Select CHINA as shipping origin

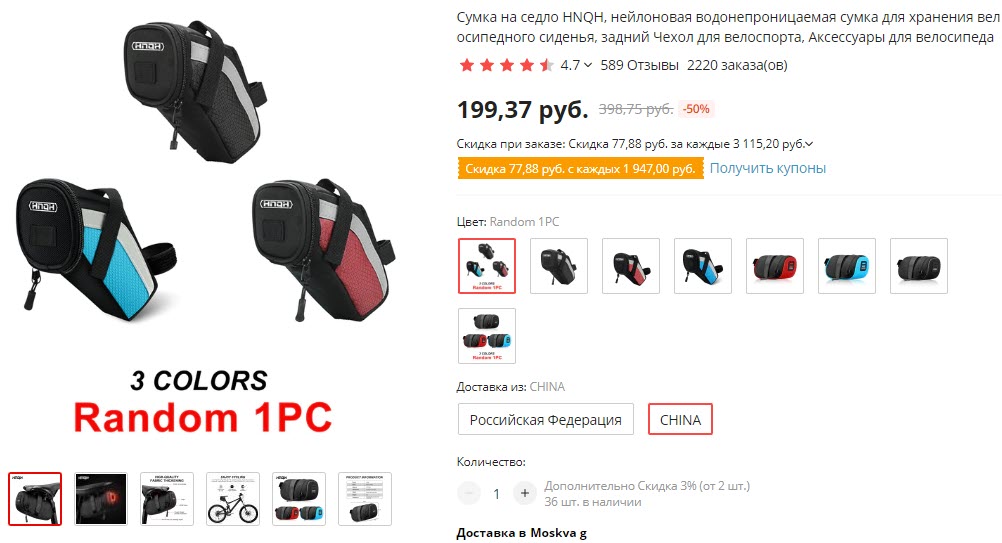[680, 419]
